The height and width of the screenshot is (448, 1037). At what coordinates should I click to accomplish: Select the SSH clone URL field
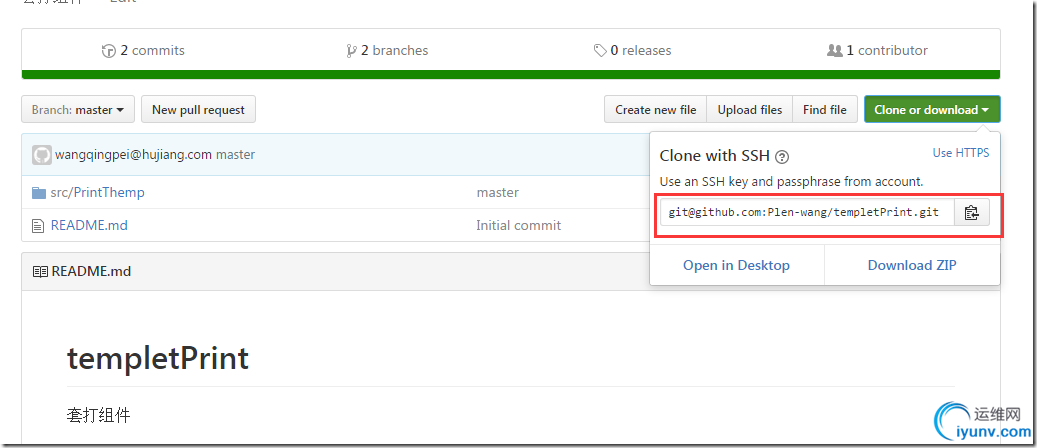pyautogui.click(x=807, y=212)
